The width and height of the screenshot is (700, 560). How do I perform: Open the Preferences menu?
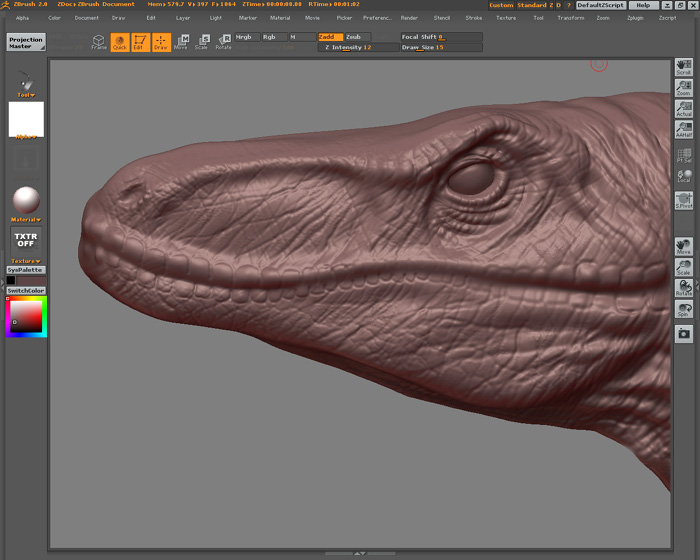click(377, 18)
